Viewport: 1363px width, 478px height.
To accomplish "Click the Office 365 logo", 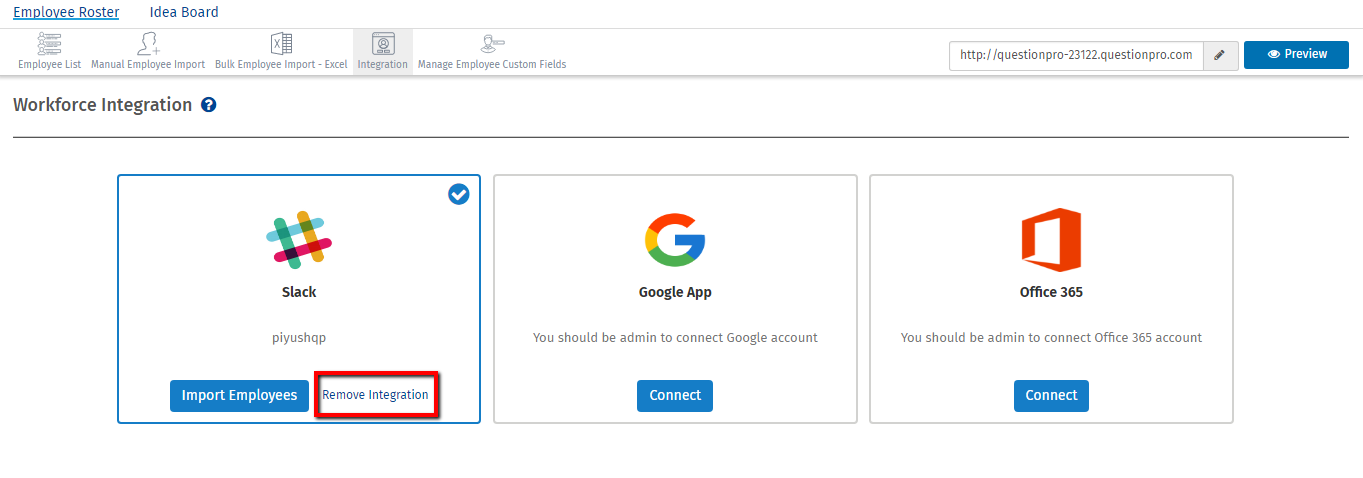I will click(x=1051, y=239).
